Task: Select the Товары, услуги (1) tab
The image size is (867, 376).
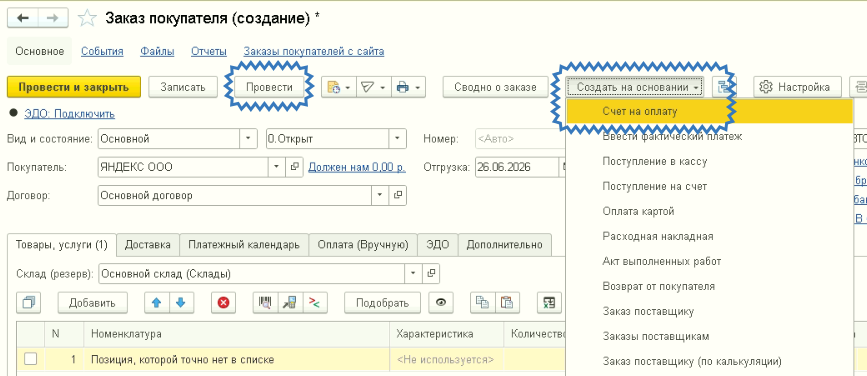Action: tap(61, 245)
